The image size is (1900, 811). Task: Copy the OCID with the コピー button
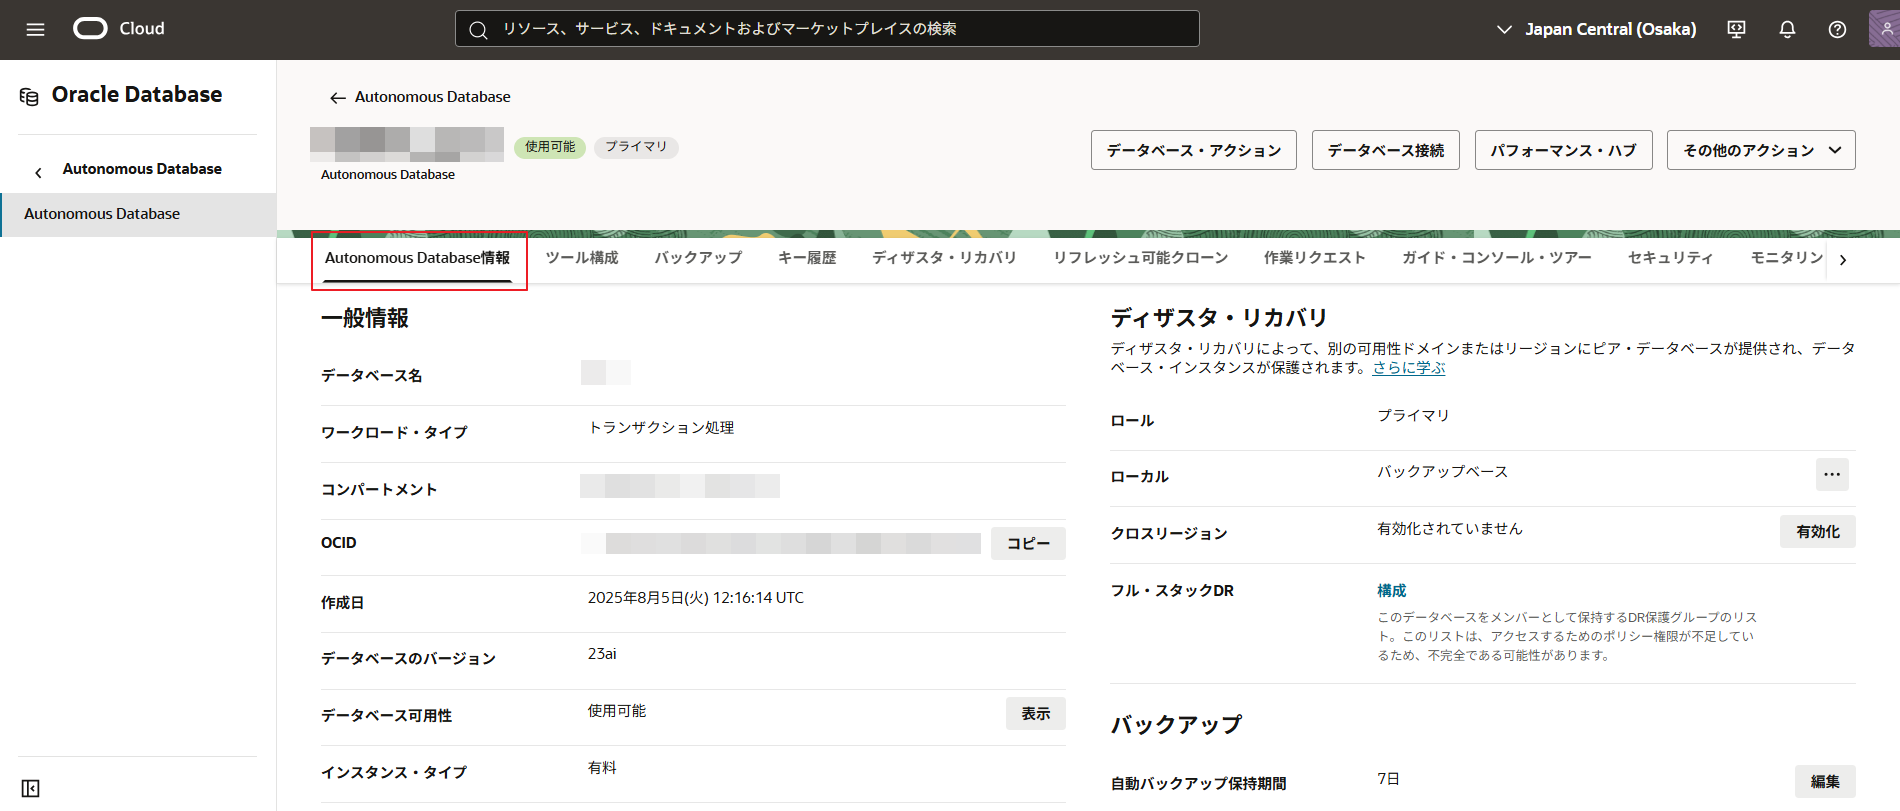point(1028,543)
